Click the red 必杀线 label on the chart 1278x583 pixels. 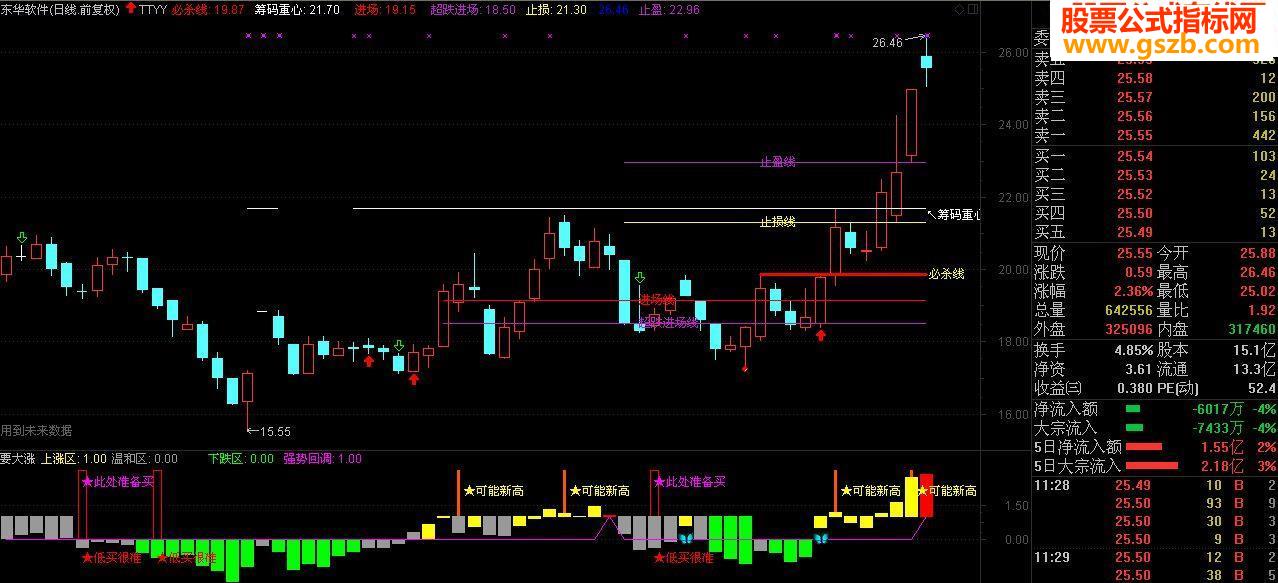pos(946,274)
